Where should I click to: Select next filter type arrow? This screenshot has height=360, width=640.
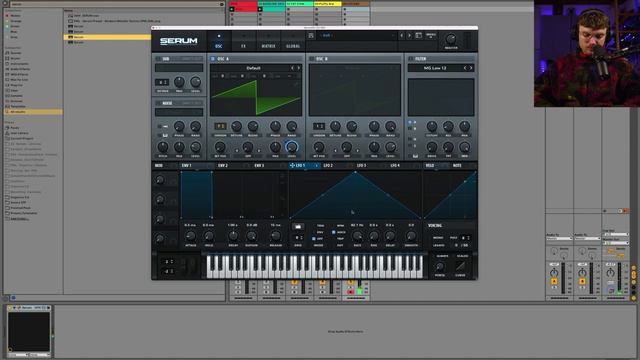pyautogui.click(x=471, y=68)
